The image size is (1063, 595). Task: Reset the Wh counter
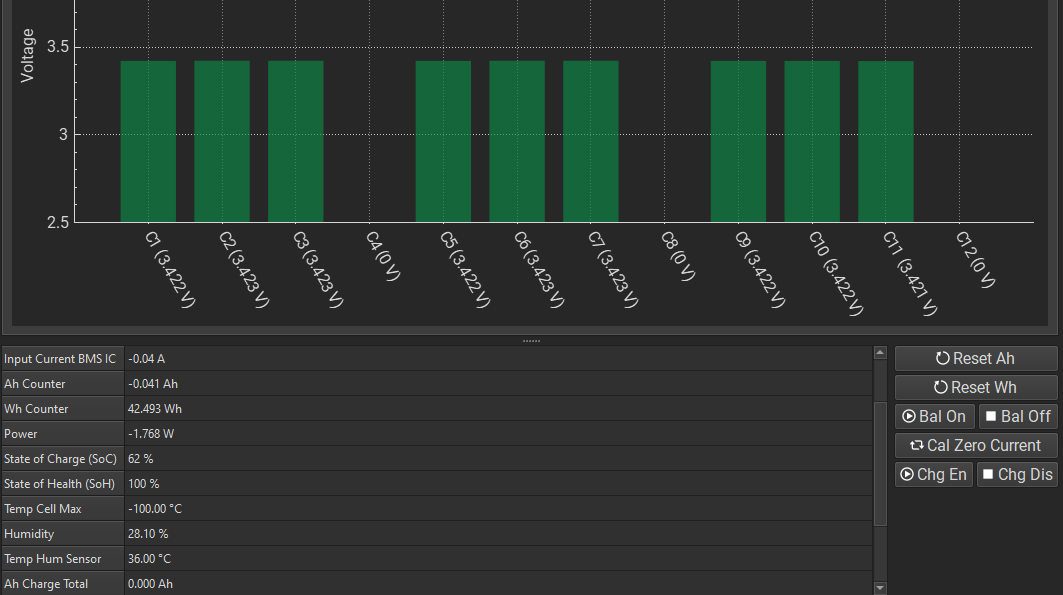(x=976, y=388)
